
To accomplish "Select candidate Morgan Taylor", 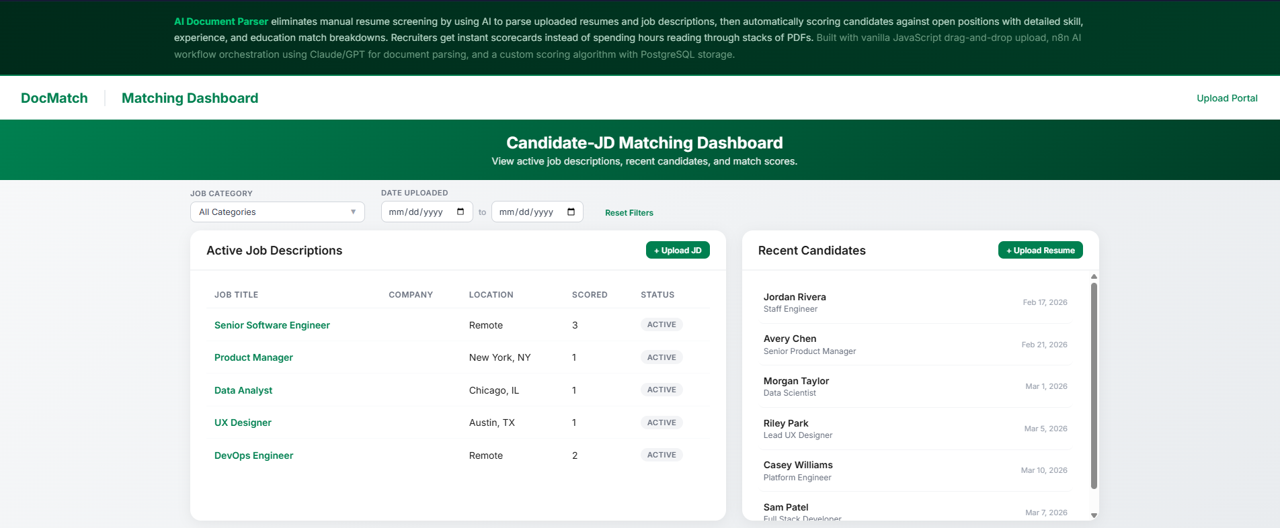I will click(x=796, y=381).
